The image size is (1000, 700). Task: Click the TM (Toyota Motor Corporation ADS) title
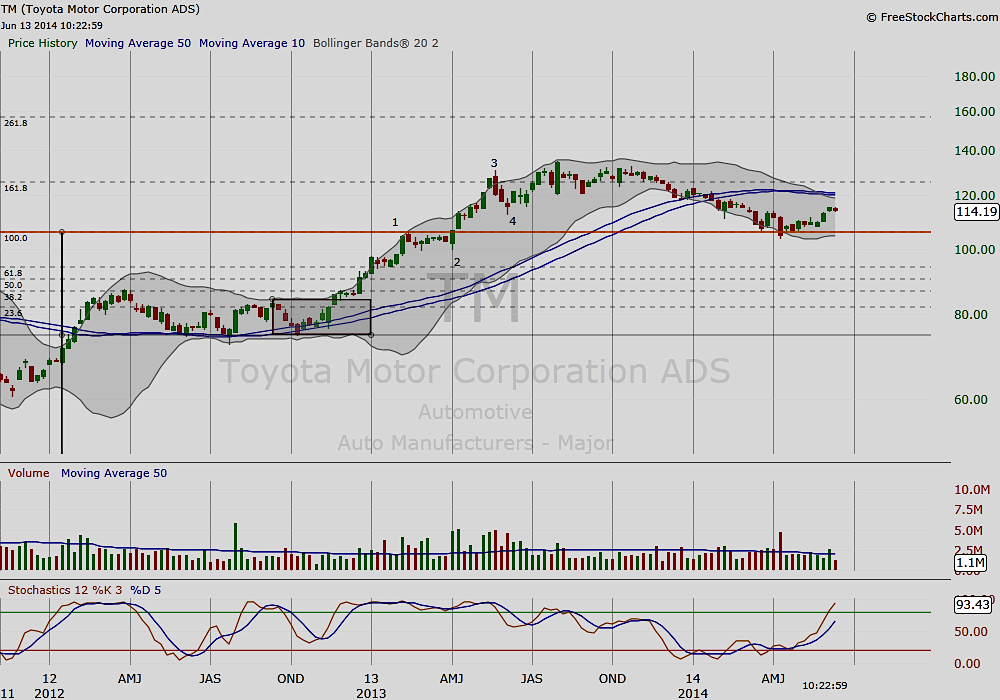coord(100,9)
